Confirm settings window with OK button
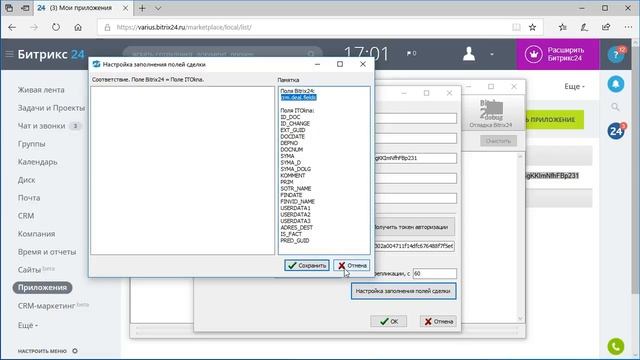 [389, 321]
